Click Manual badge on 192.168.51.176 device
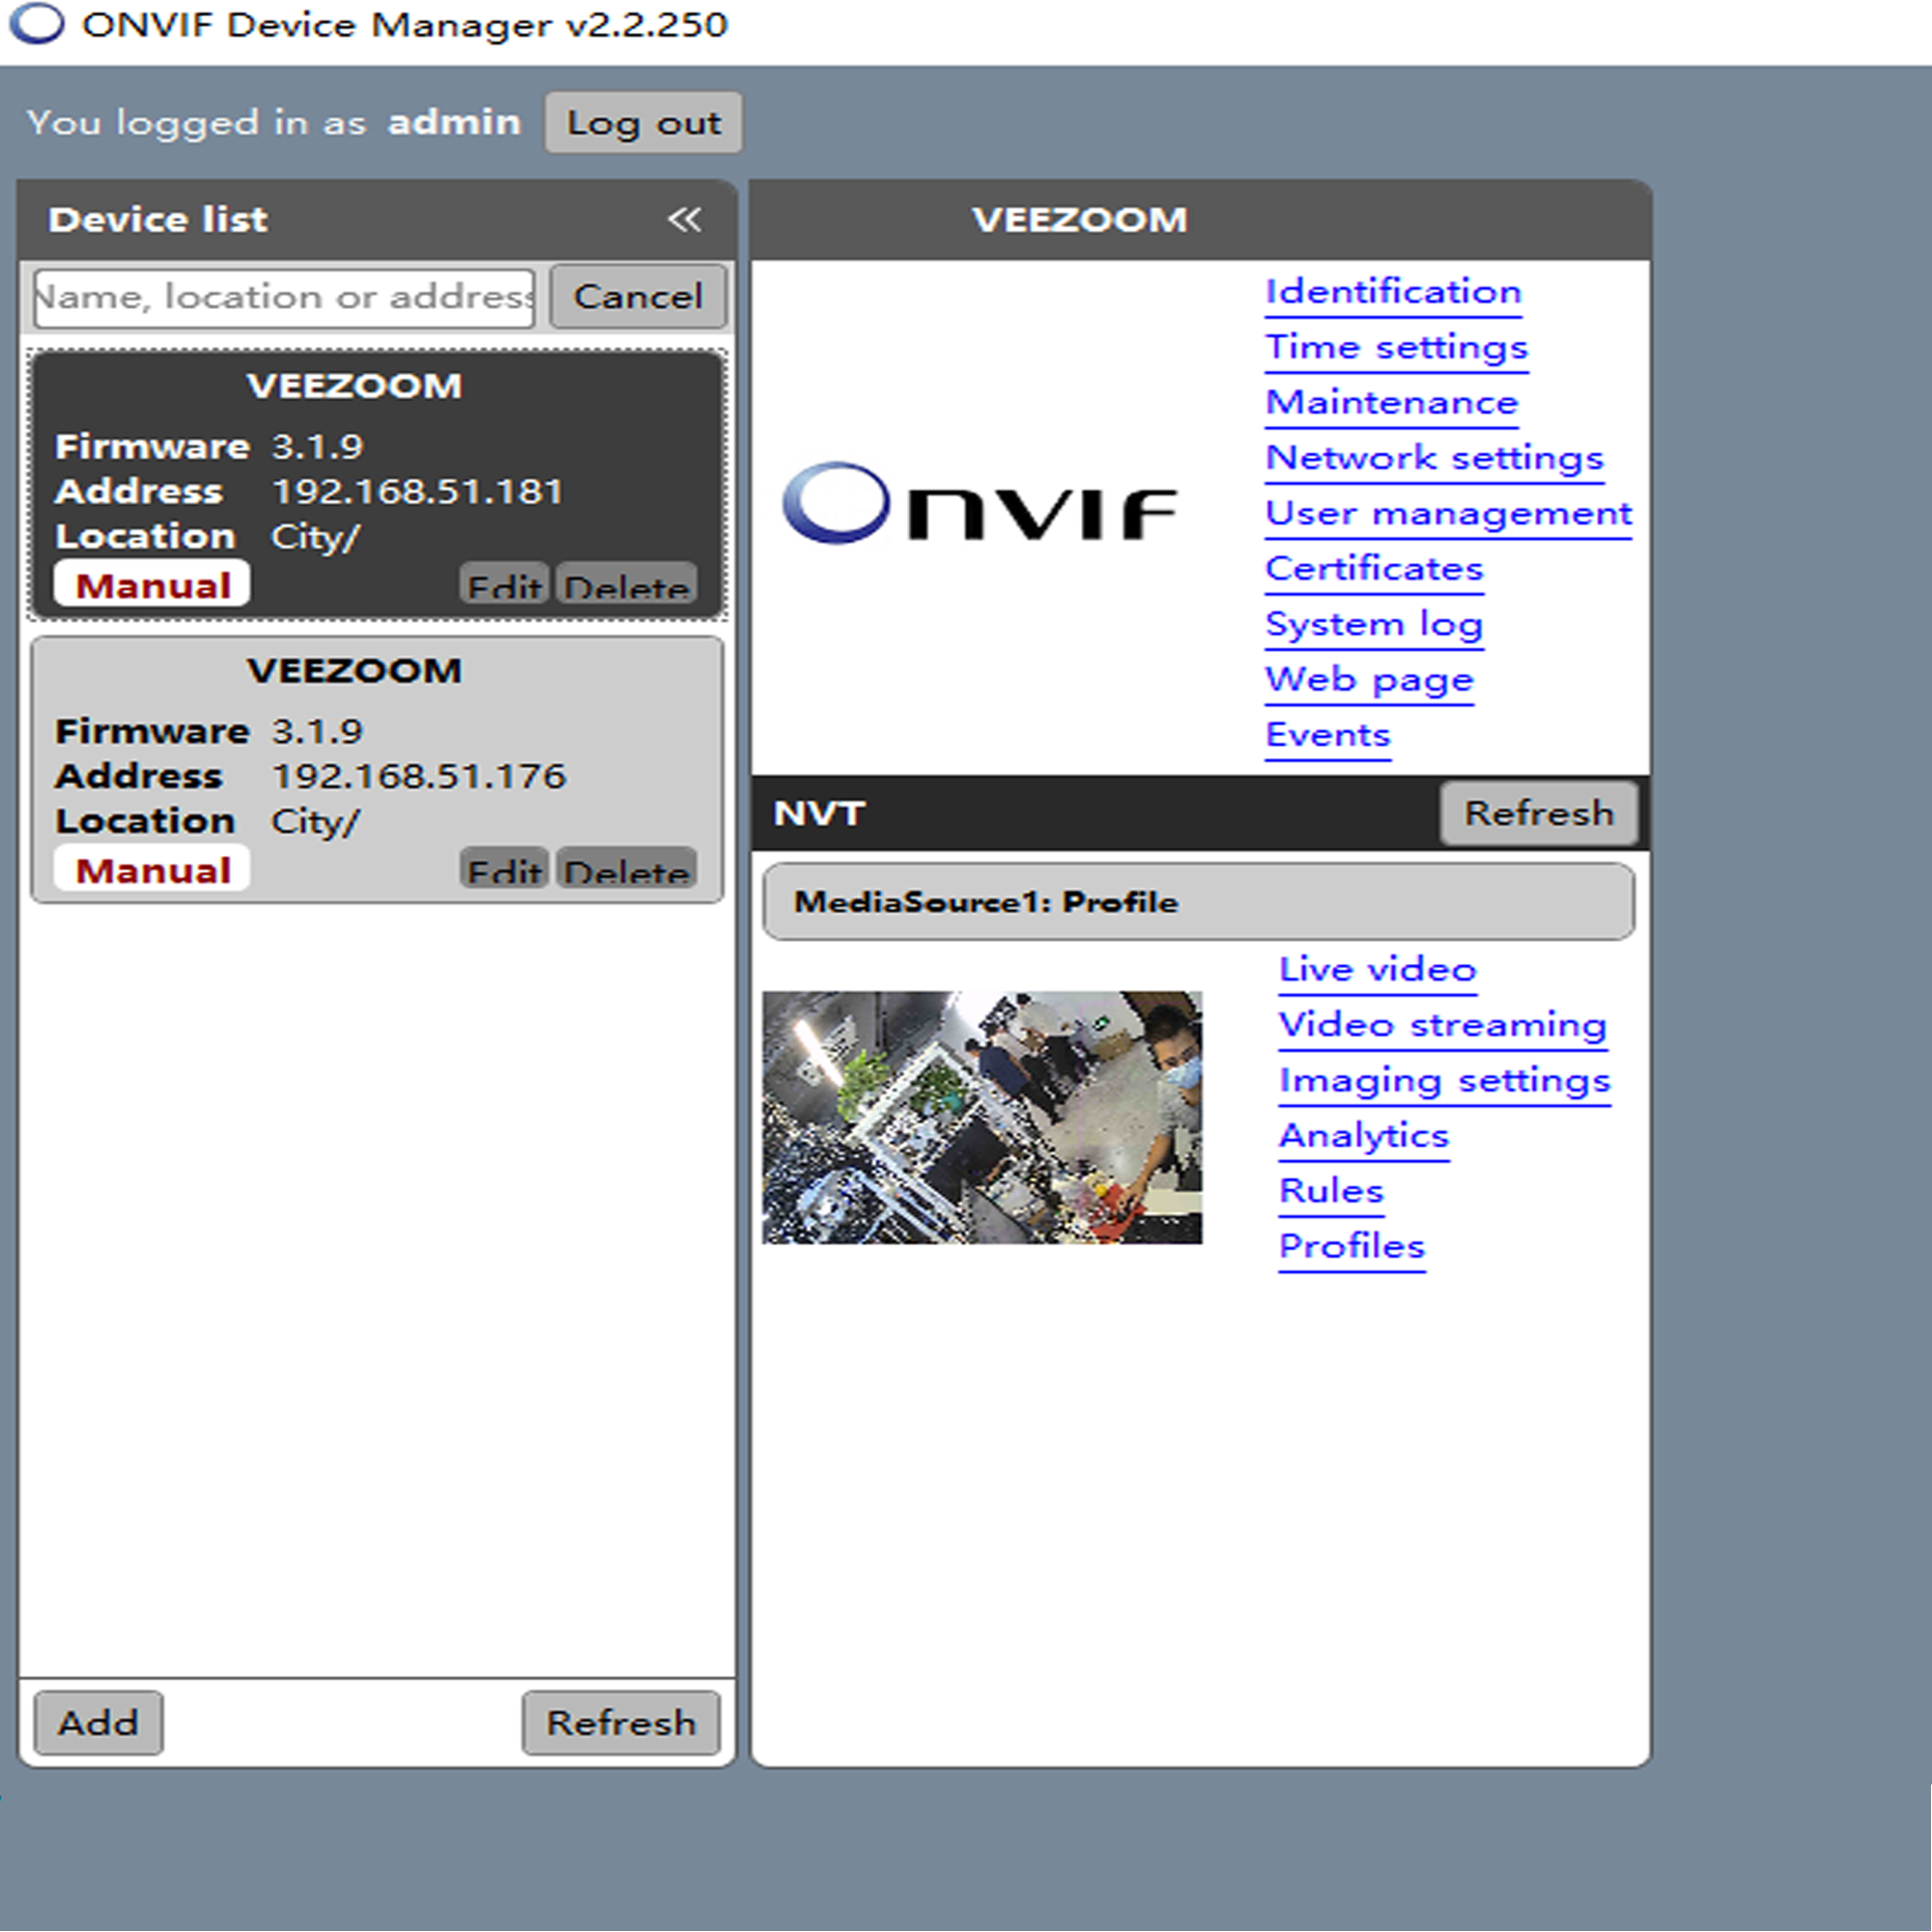 (x=153, y=870)
